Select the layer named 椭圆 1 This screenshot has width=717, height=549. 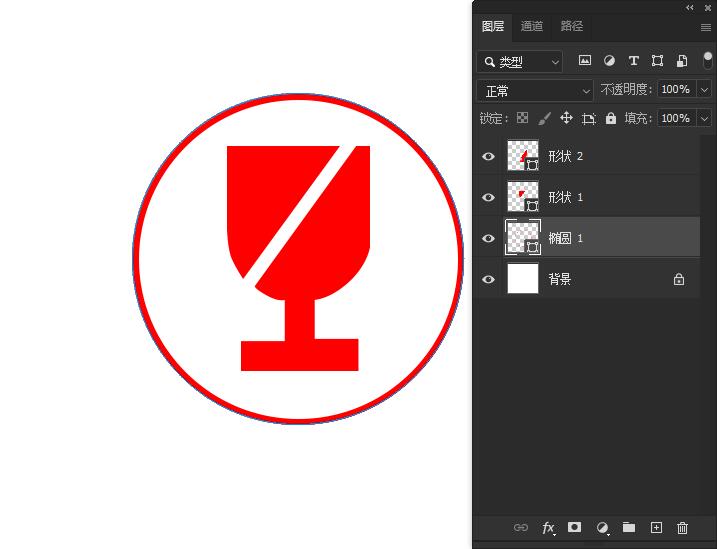[x=566, y=238]
